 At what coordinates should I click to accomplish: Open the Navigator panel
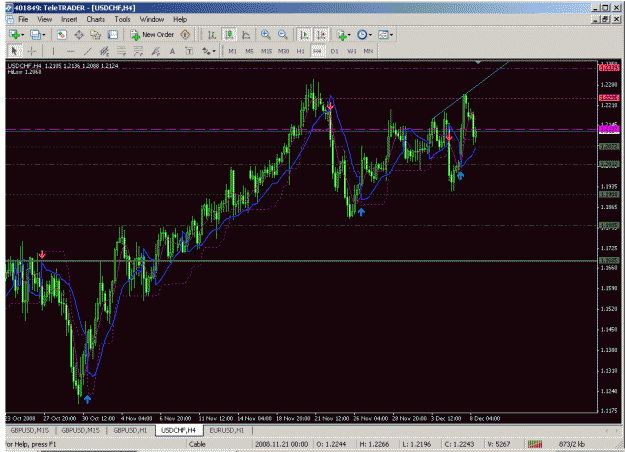point(96,35)
